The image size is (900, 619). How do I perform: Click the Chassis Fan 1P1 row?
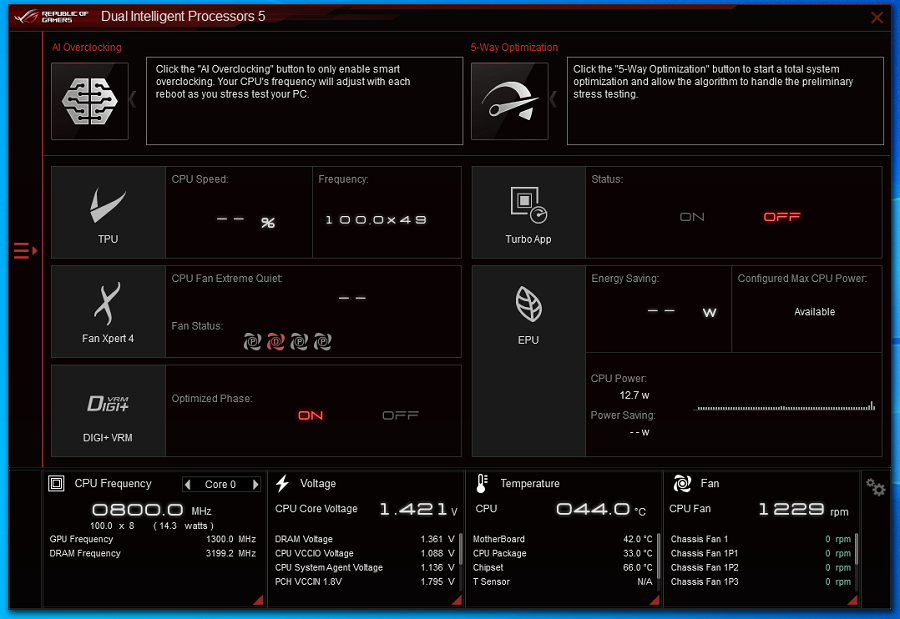[761, 554]
